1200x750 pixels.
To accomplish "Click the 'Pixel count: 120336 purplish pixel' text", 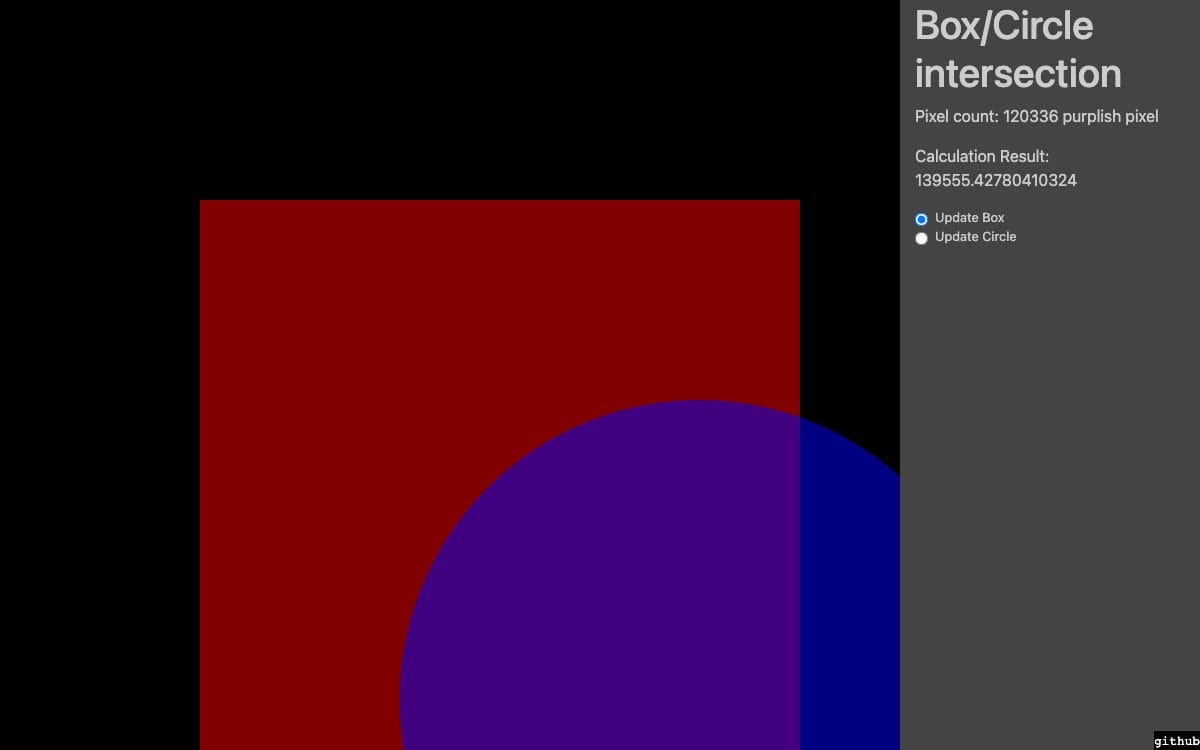I will (x=1036, y=117).
